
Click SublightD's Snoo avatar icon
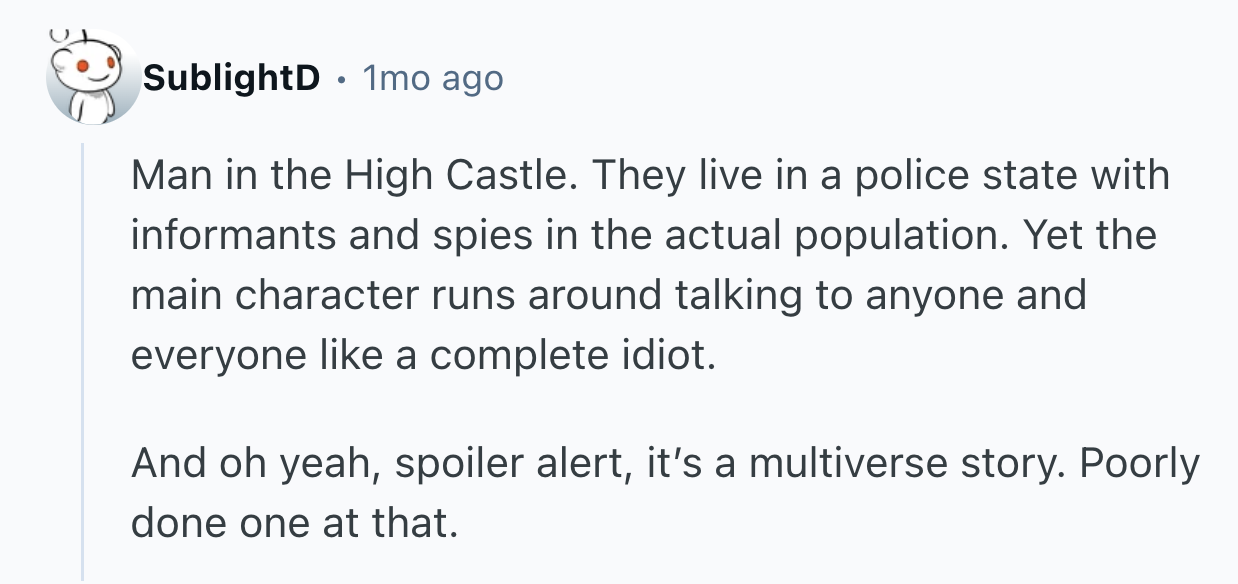pyautogui.click(x=91, y=78)
